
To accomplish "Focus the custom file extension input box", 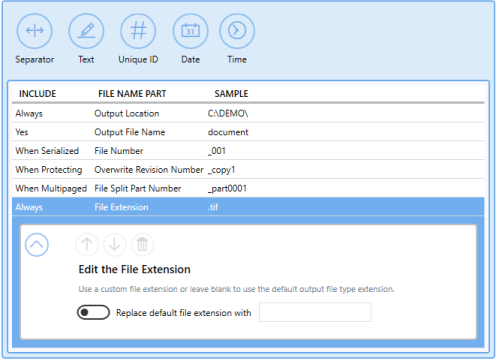I will tap(315, 312).
